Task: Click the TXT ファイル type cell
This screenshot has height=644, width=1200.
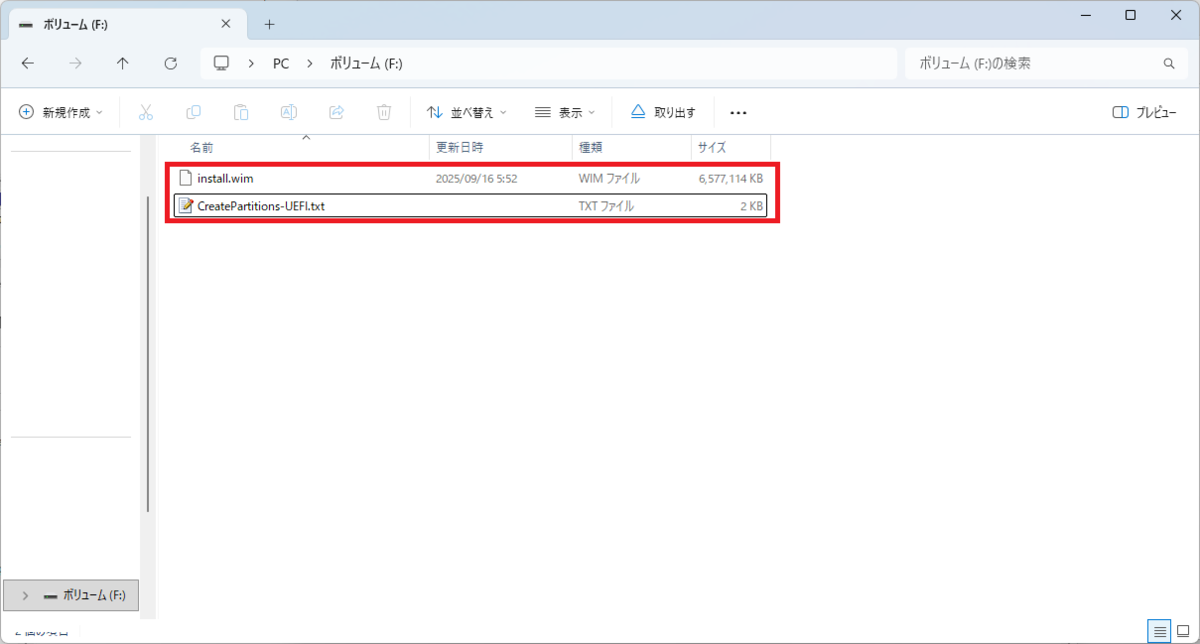Action: pos(606,206)
